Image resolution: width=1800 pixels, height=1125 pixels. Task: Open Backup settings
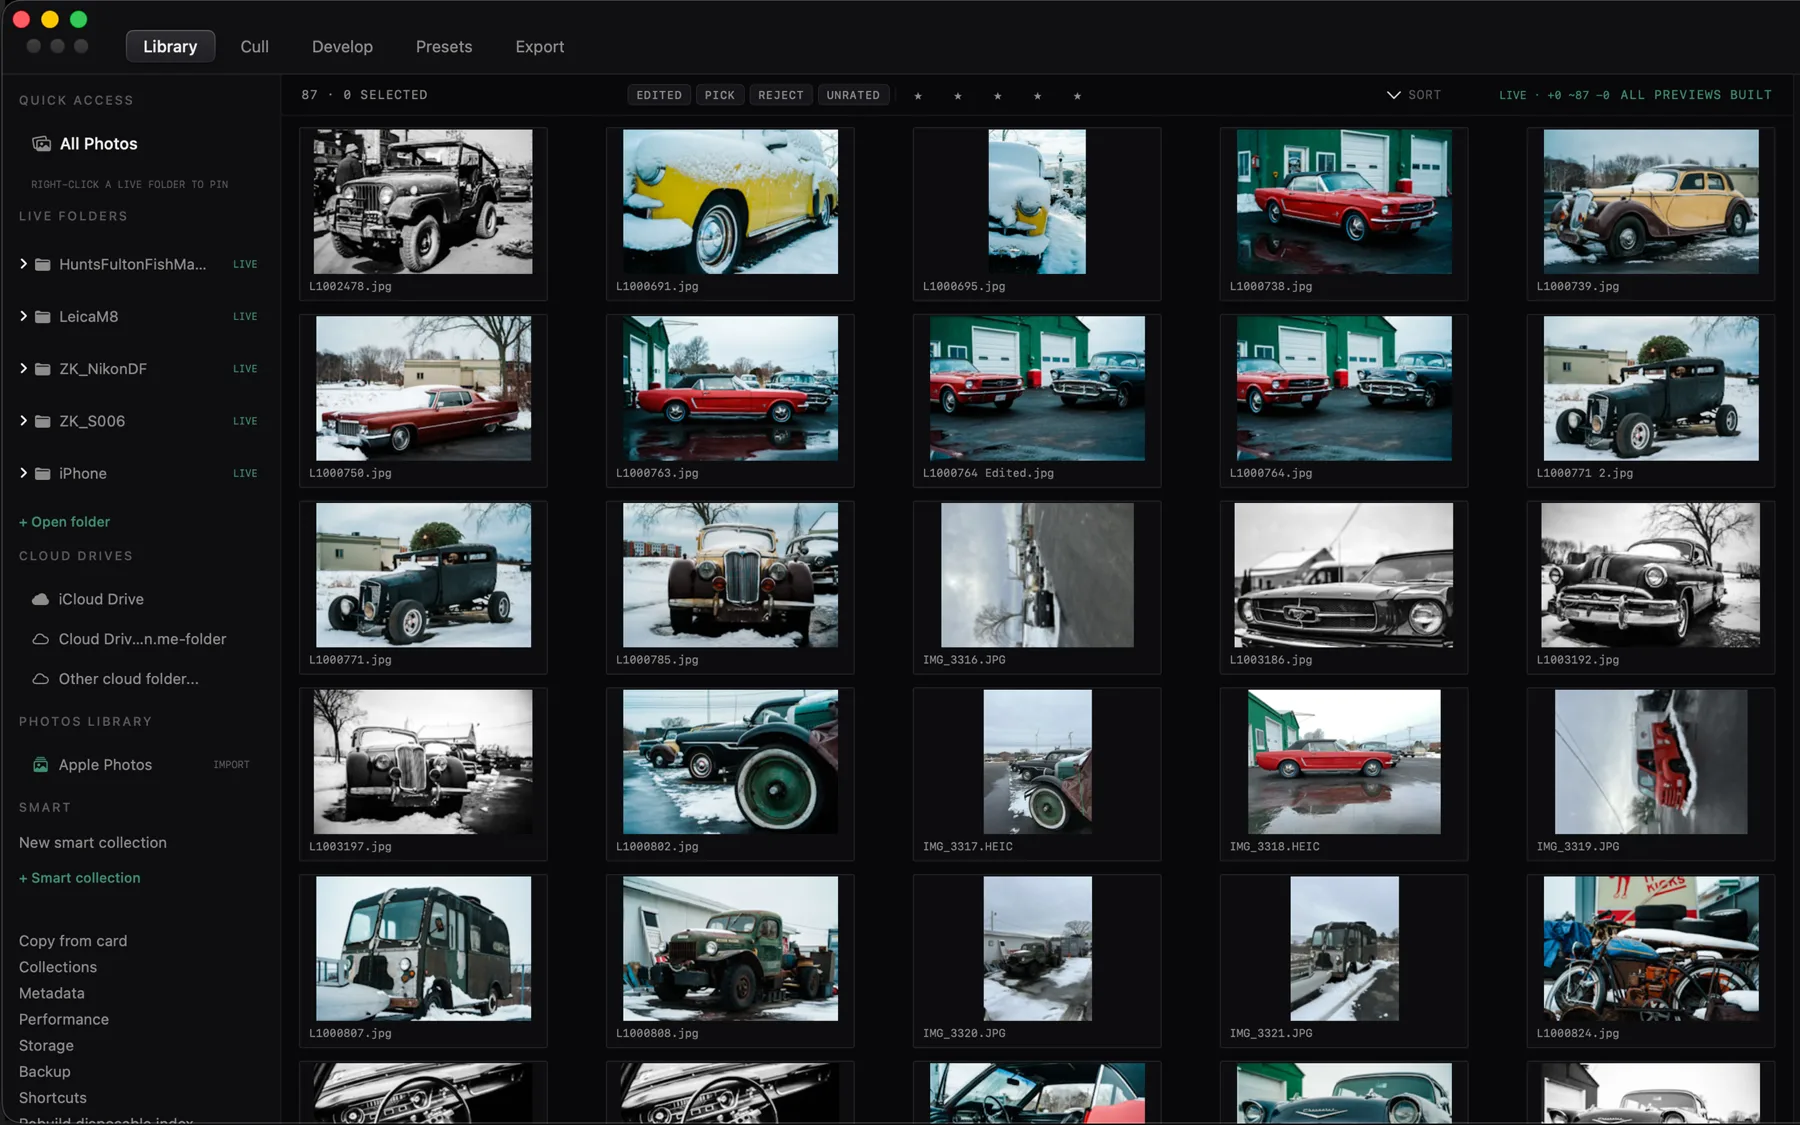click(45, 1071)
